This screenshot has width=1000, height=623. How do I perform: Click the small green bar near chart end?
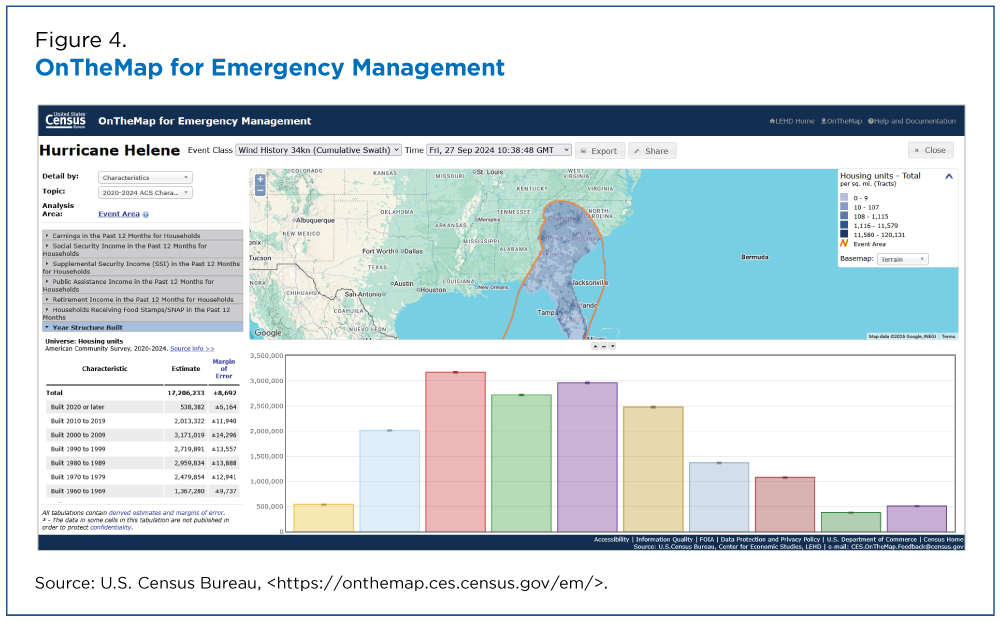851,522
